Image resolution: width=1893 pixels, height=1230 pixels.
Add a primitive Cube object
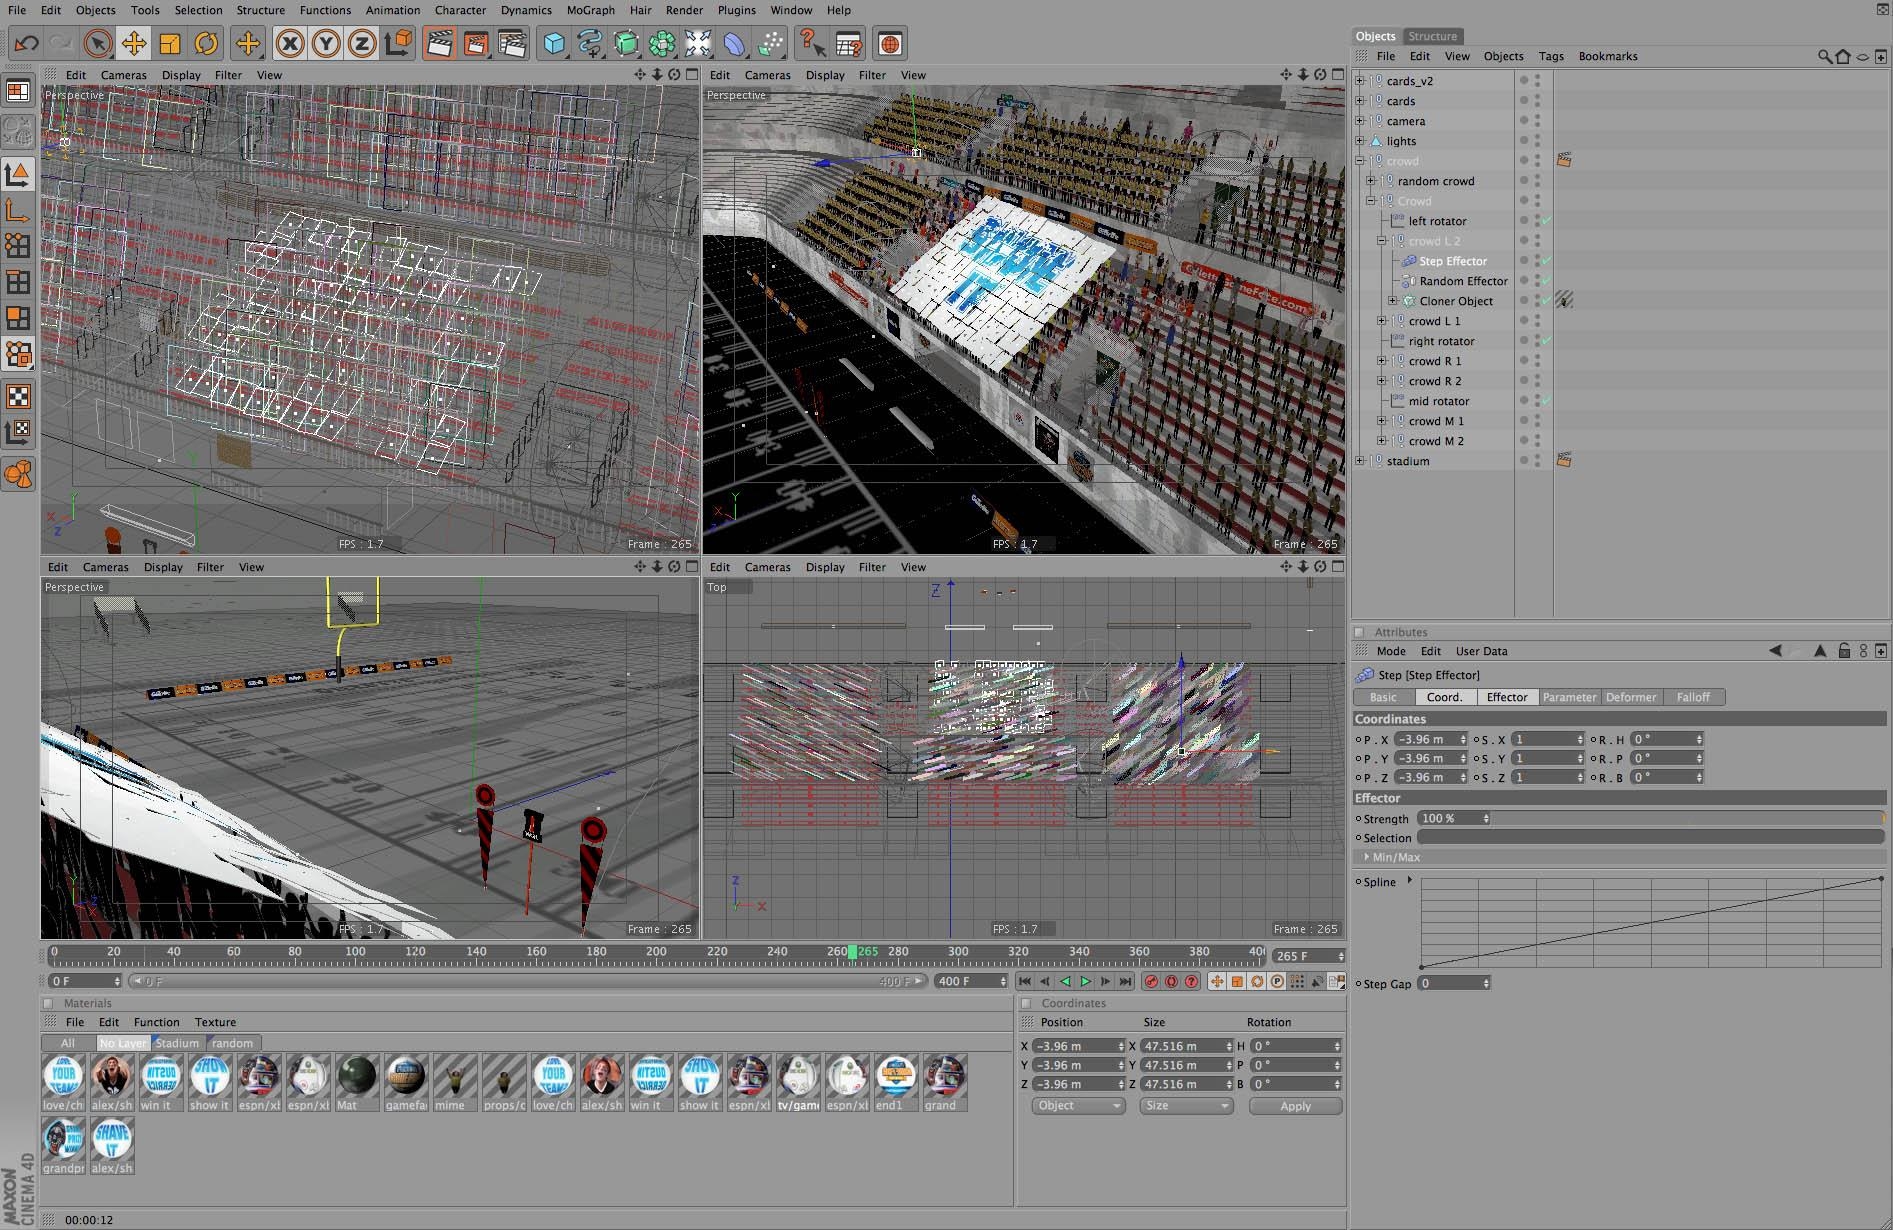[x=554, y=43]
